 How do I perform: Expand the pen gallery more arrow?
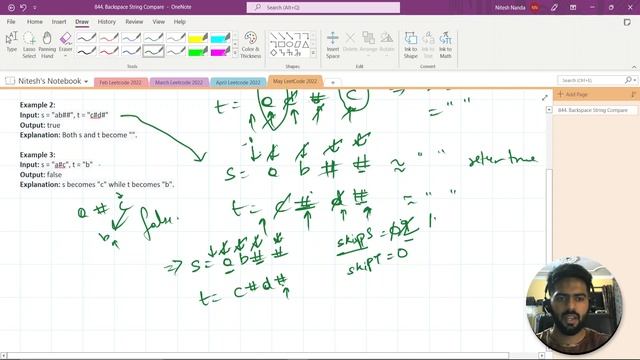[235, 53]
